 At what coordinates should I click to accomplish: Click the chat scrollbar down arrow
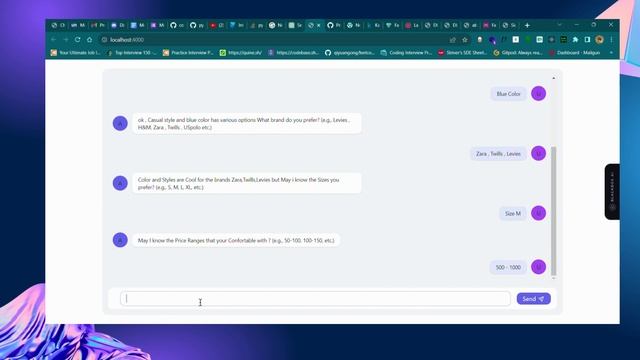click(553, 278)
